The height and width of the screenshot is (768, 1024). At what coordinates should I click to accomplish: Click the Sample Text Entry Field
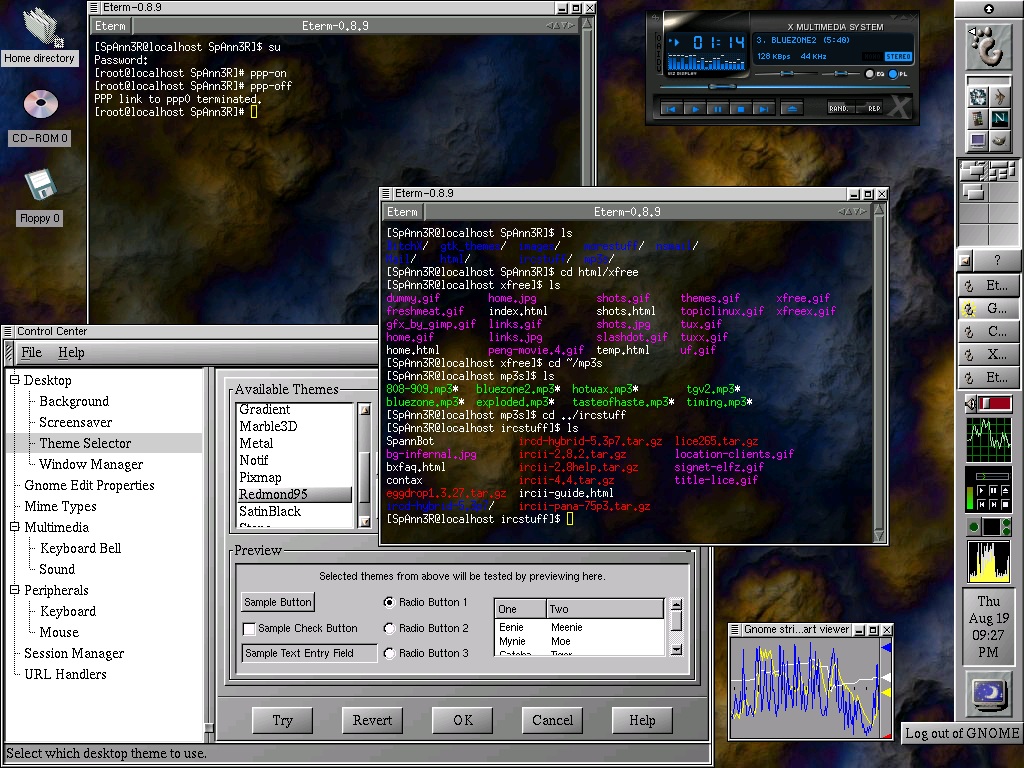310,653
